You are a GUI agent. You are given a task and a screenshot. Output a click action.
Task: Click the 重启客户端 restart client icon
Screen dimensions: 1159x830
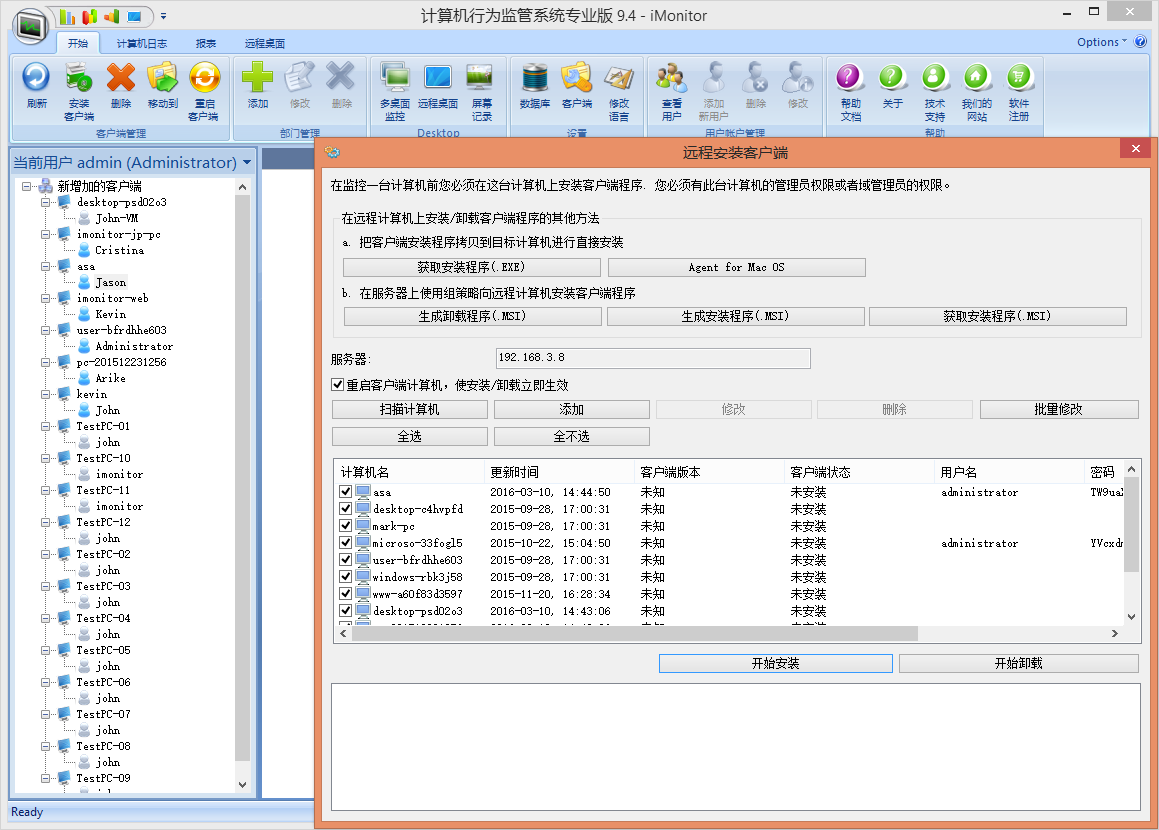pyautogui.click(x=205, y=78)
